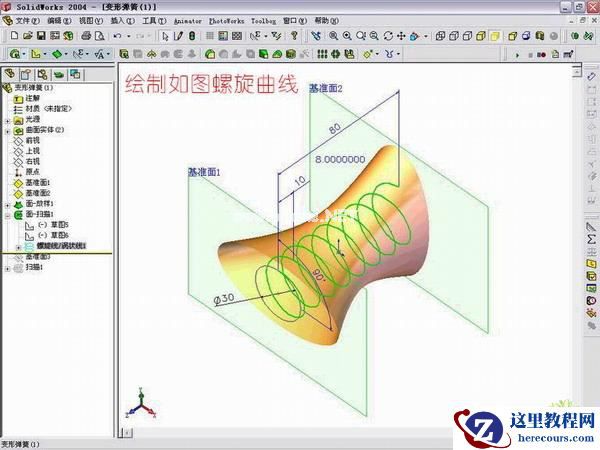Screen dimensions: 600x450
Task: Open the View Orientation dropdown arrow
Action: 426,36
